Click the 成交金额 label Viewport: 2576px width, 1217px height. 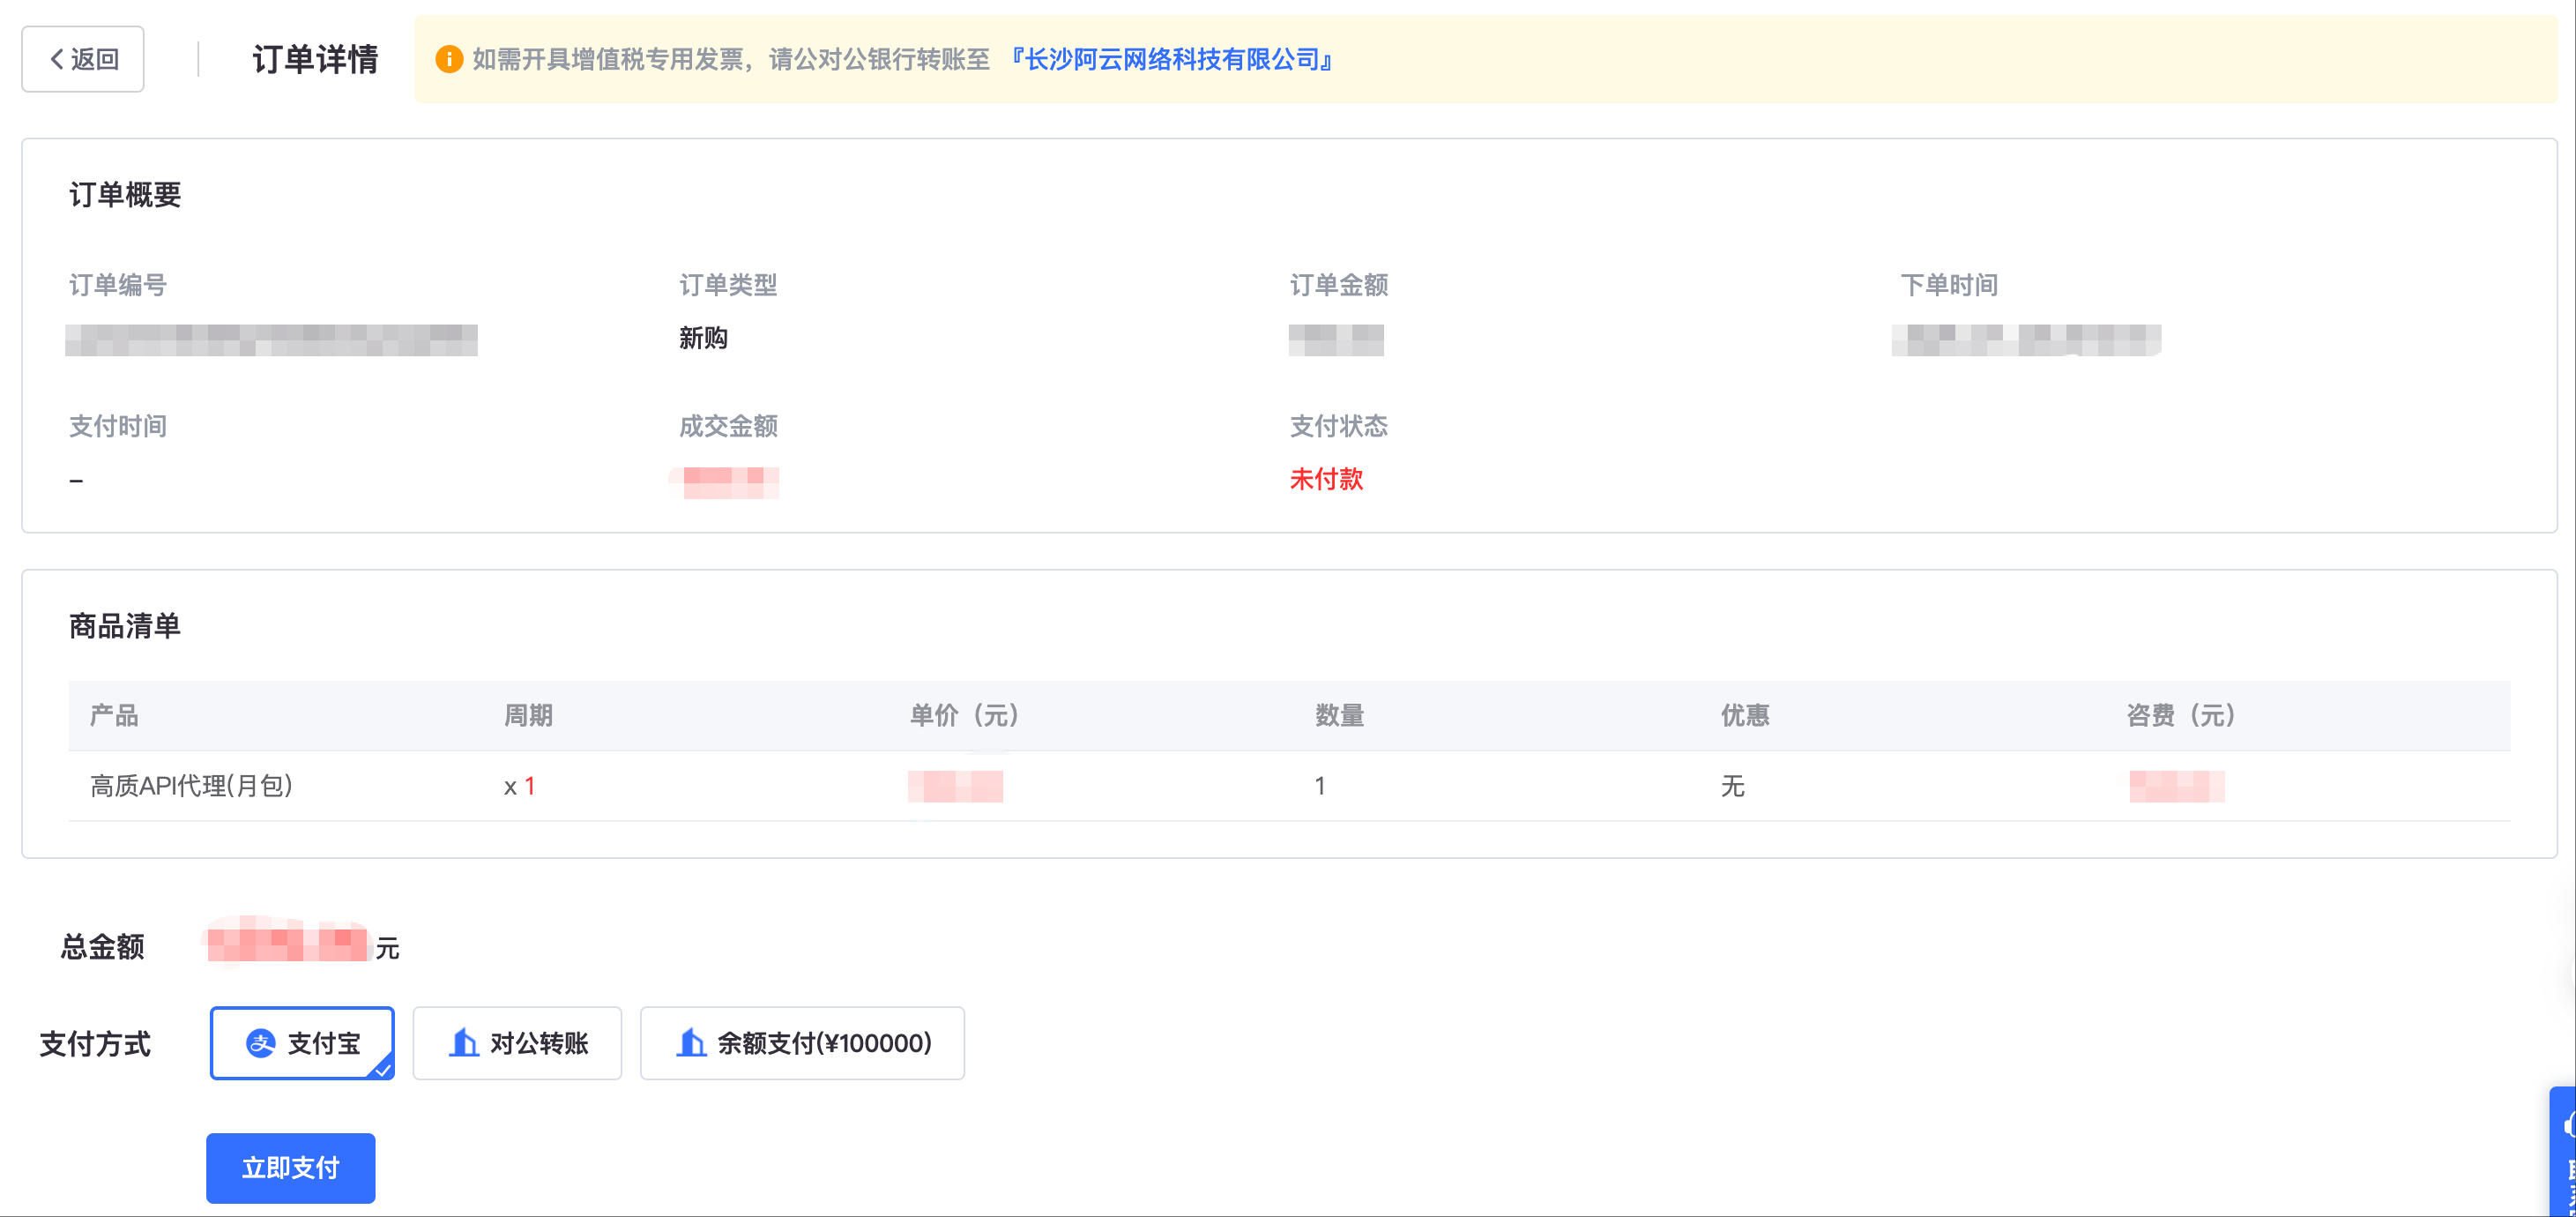tap(728, 426)
